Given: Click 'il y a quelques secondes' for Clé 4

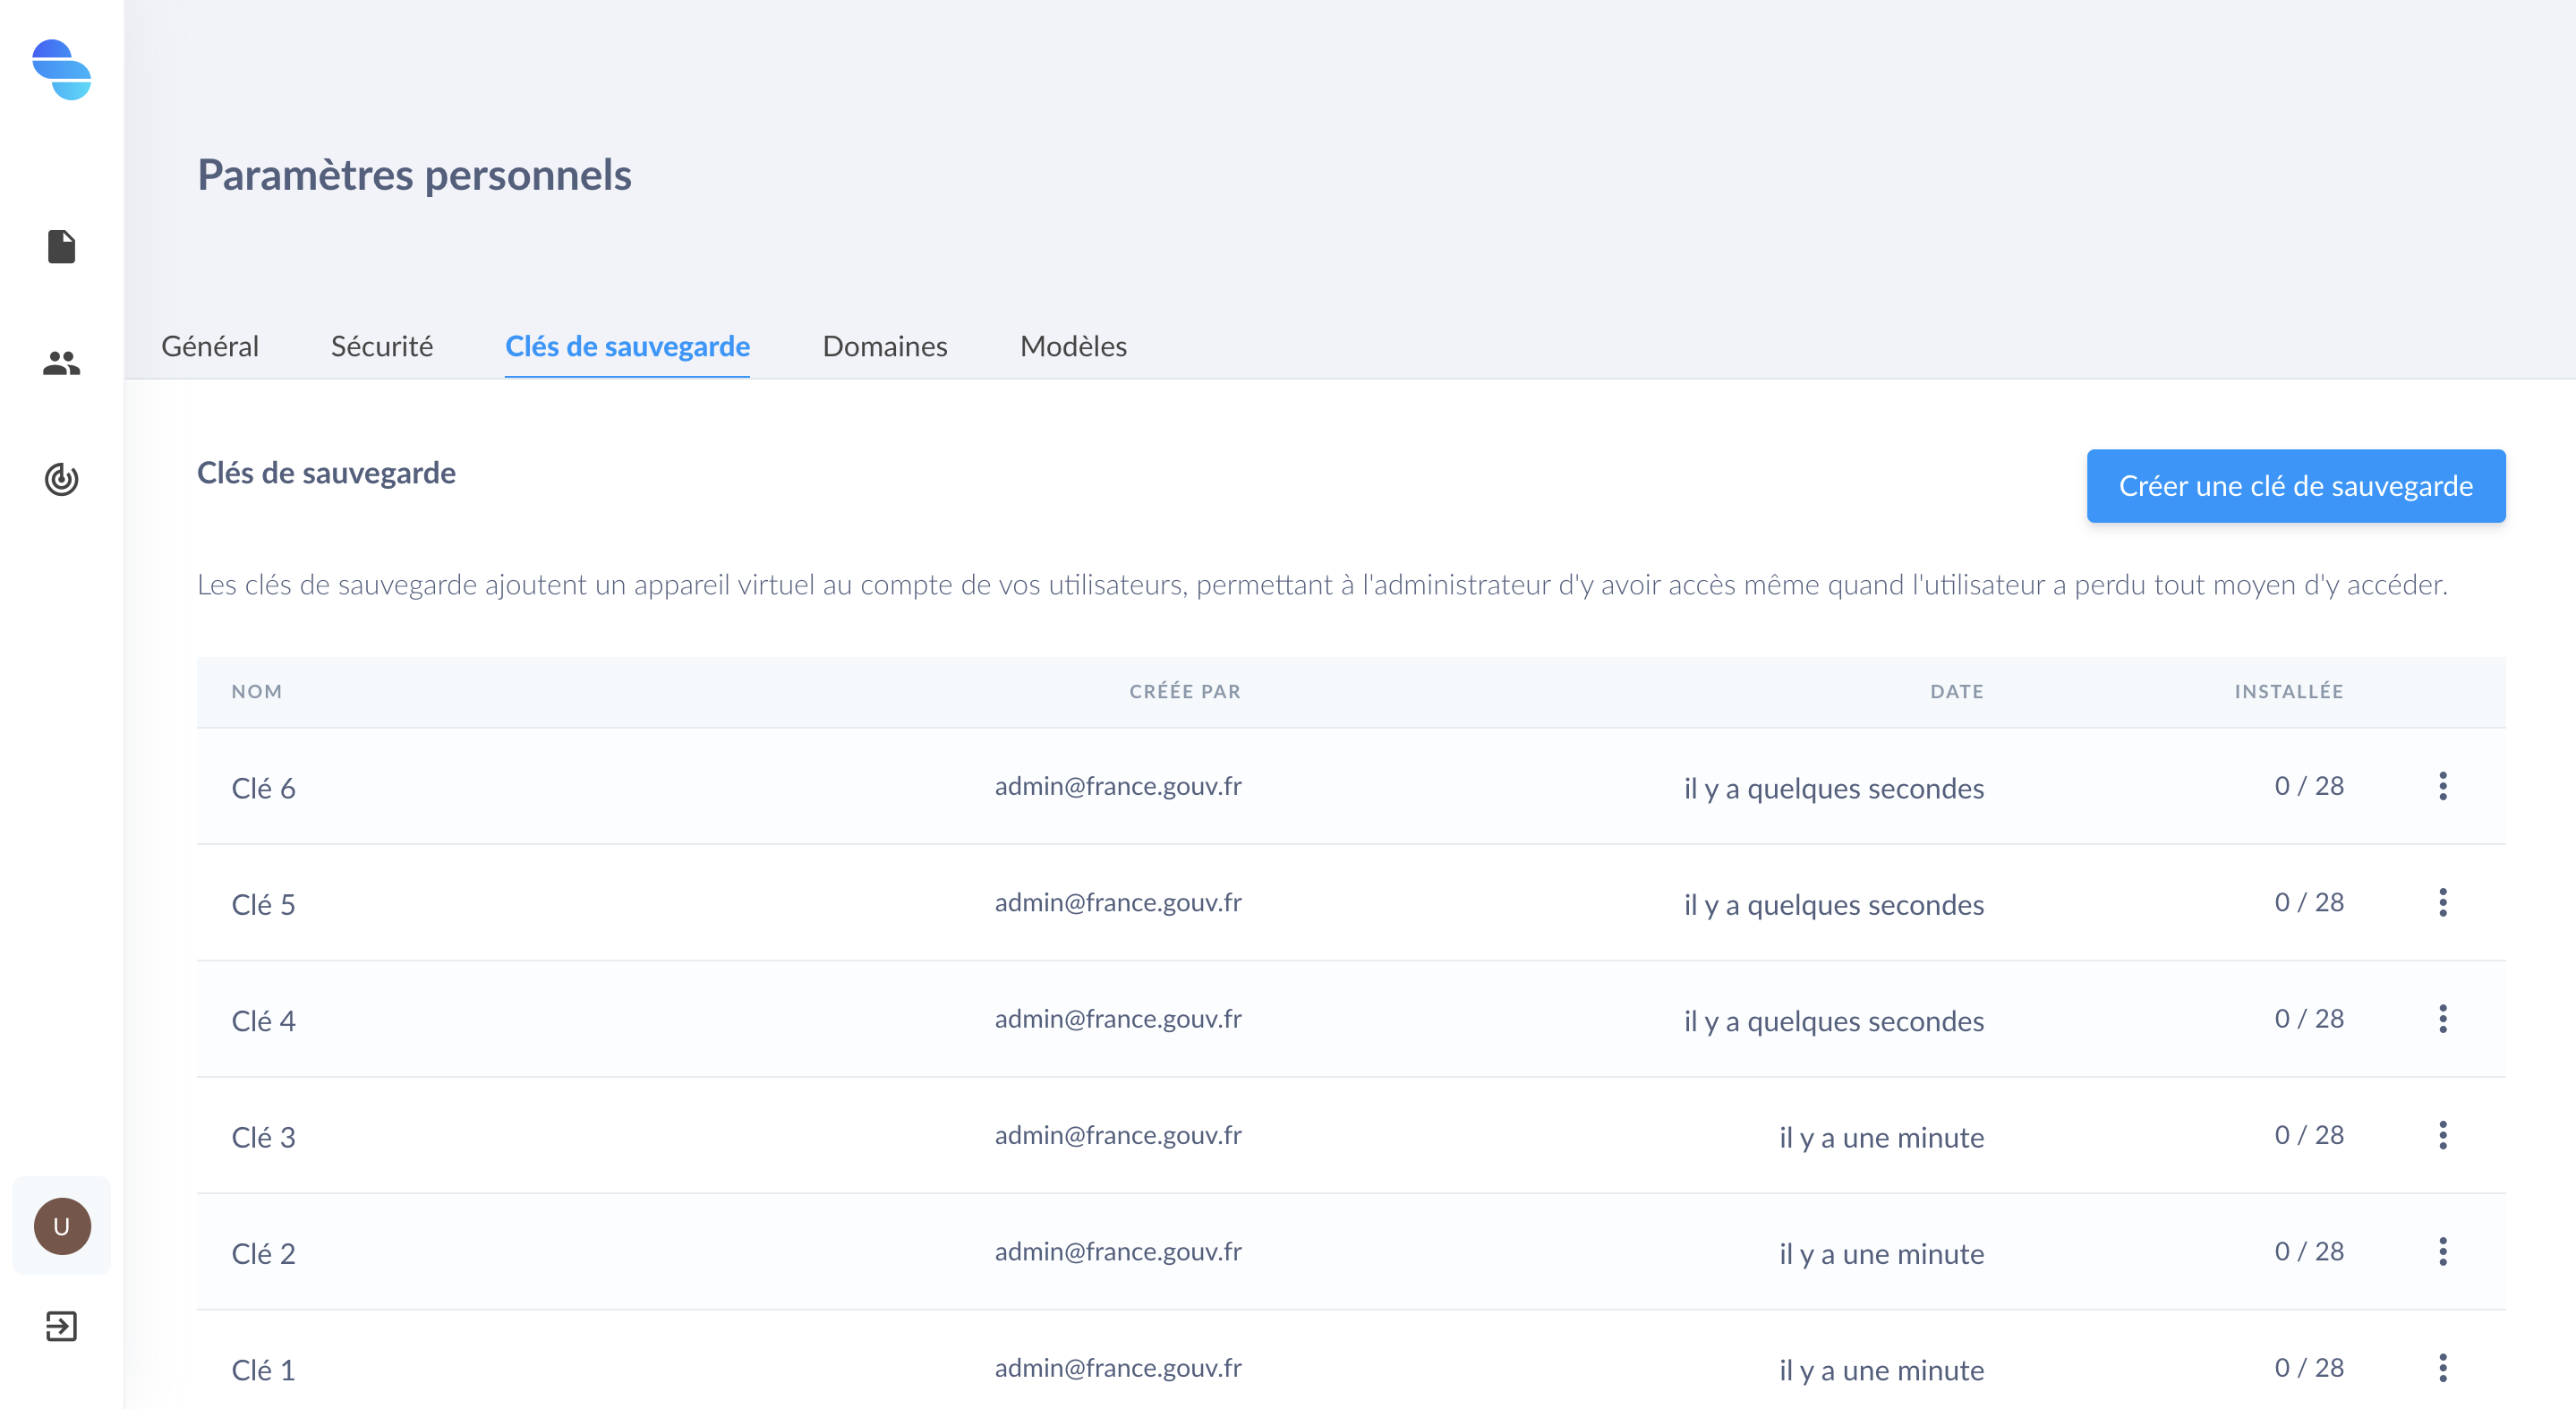Looking at the screenshot, I should pyautogui.click(x=1834, y=1022).
